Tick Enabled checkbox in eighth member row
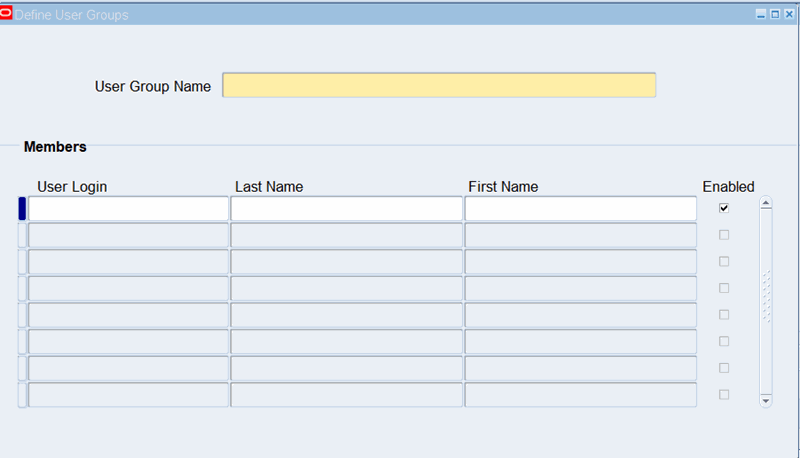Screen dimensions: 800x458 click(x=723, y=394)
